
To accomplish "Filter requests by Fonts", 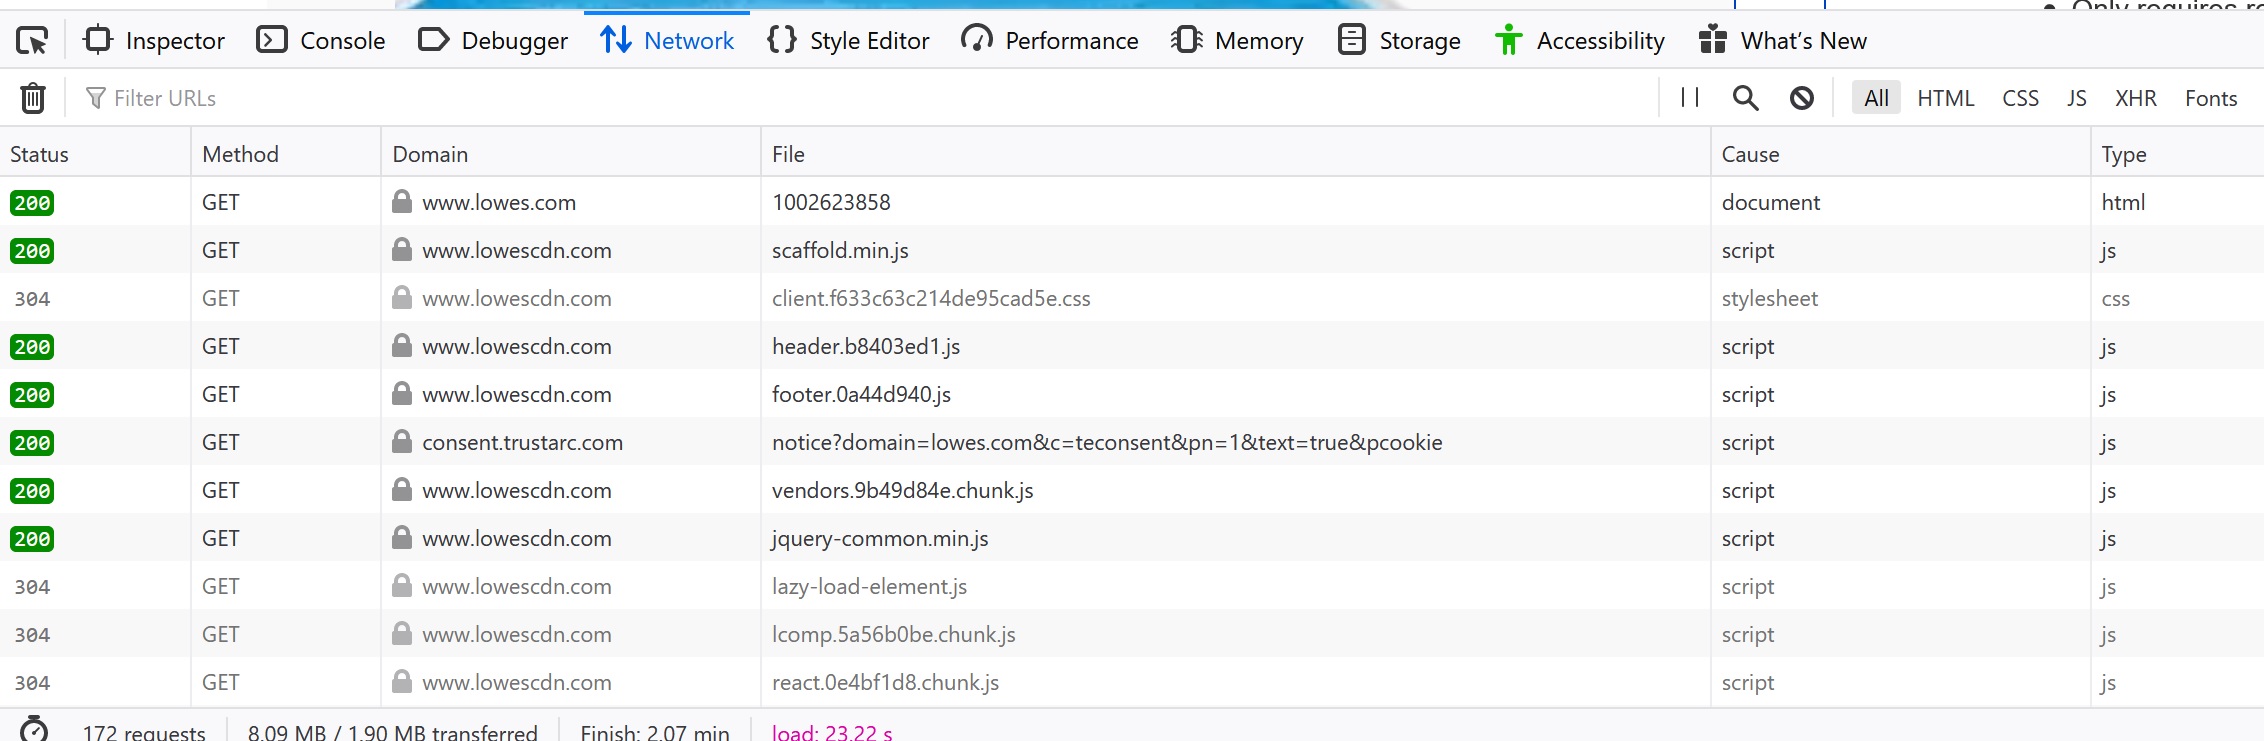I will [x=2211, y=98].
